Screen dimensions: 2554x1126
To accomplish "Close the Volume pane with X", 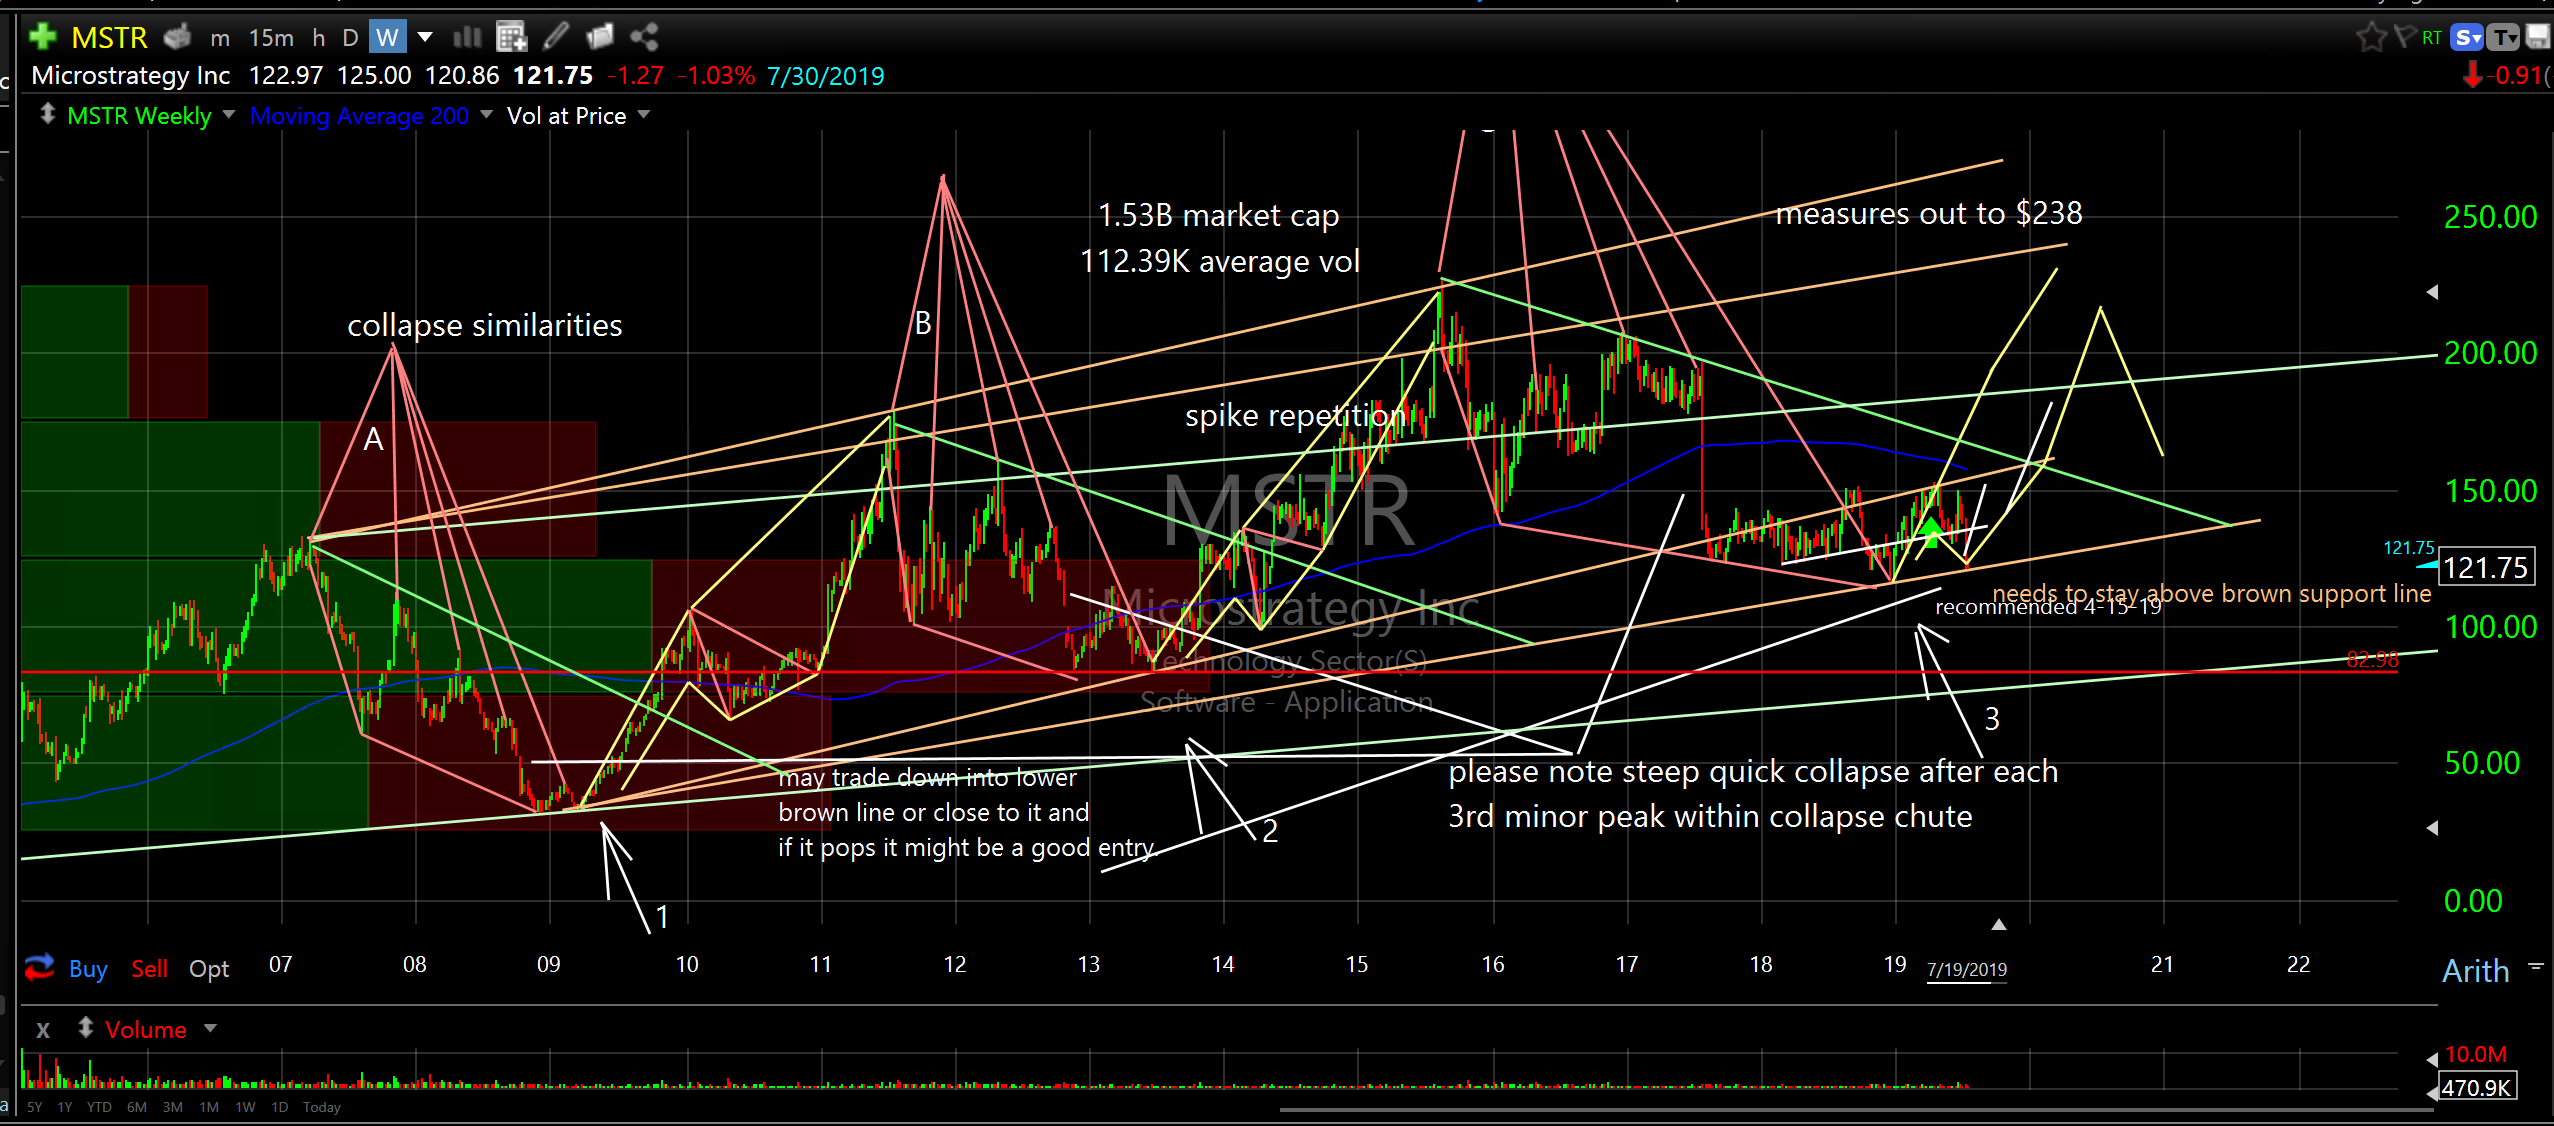I will tap(43, 1029).
